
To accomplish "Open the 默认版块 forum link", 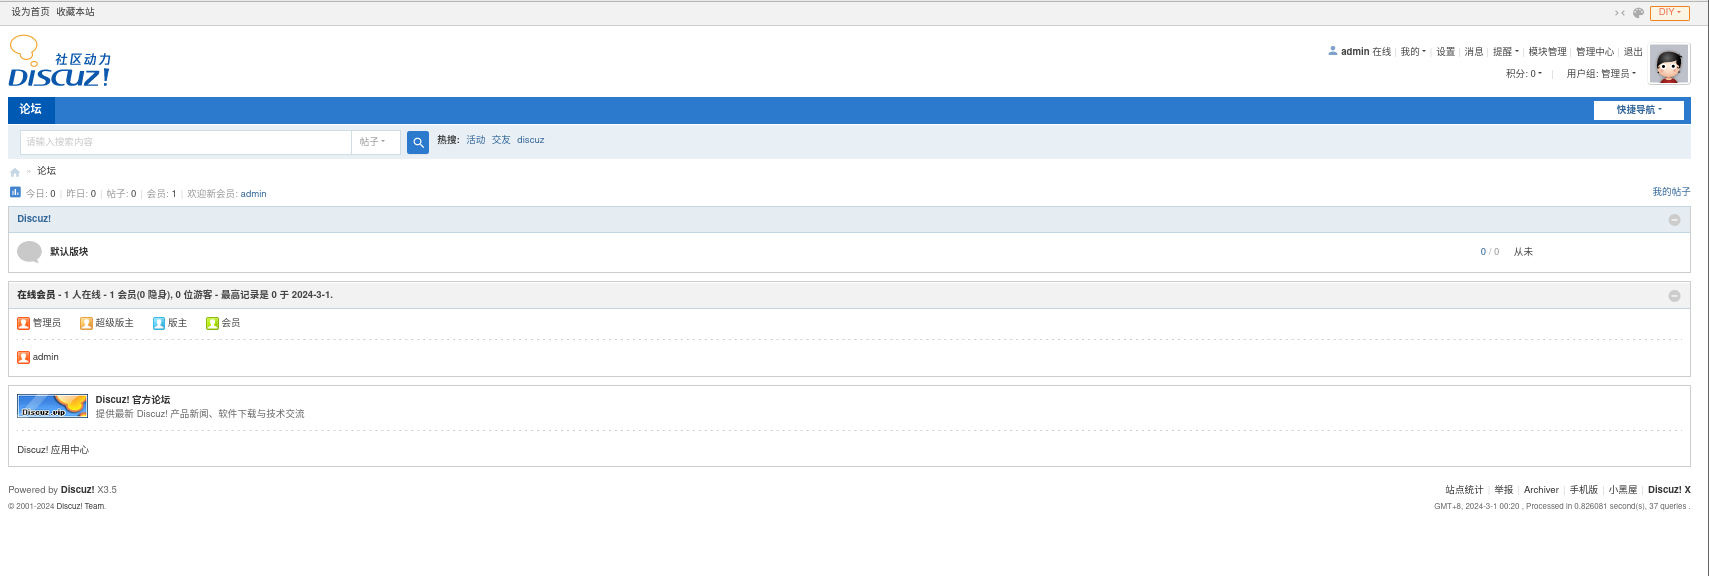I will tap(69, 252).
